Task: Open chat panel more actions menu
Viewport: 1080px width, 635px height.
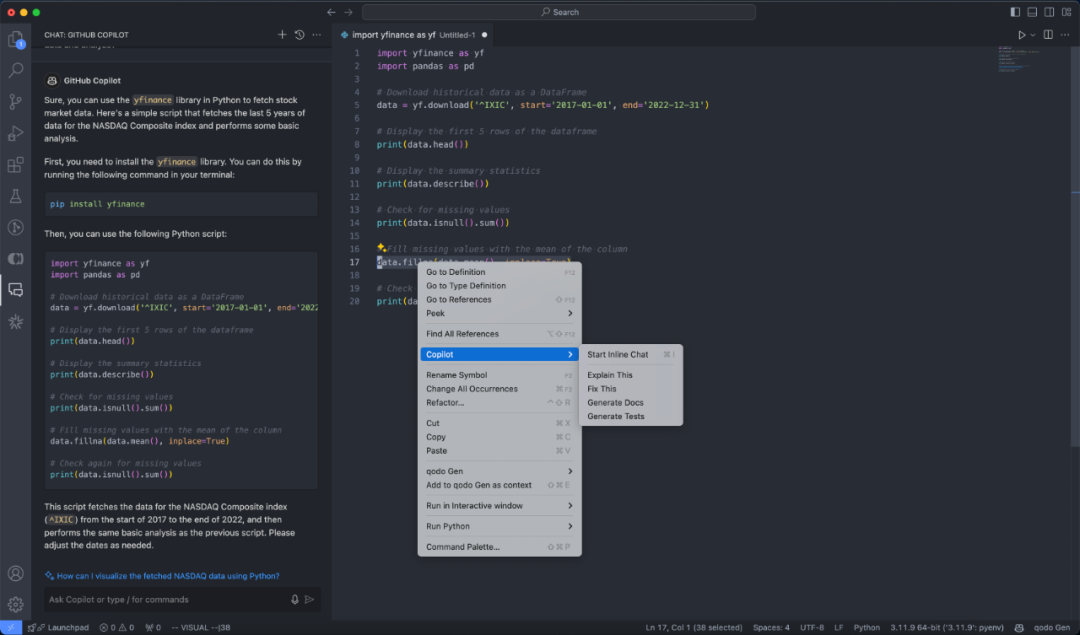Action: click(x=317, y=34)
